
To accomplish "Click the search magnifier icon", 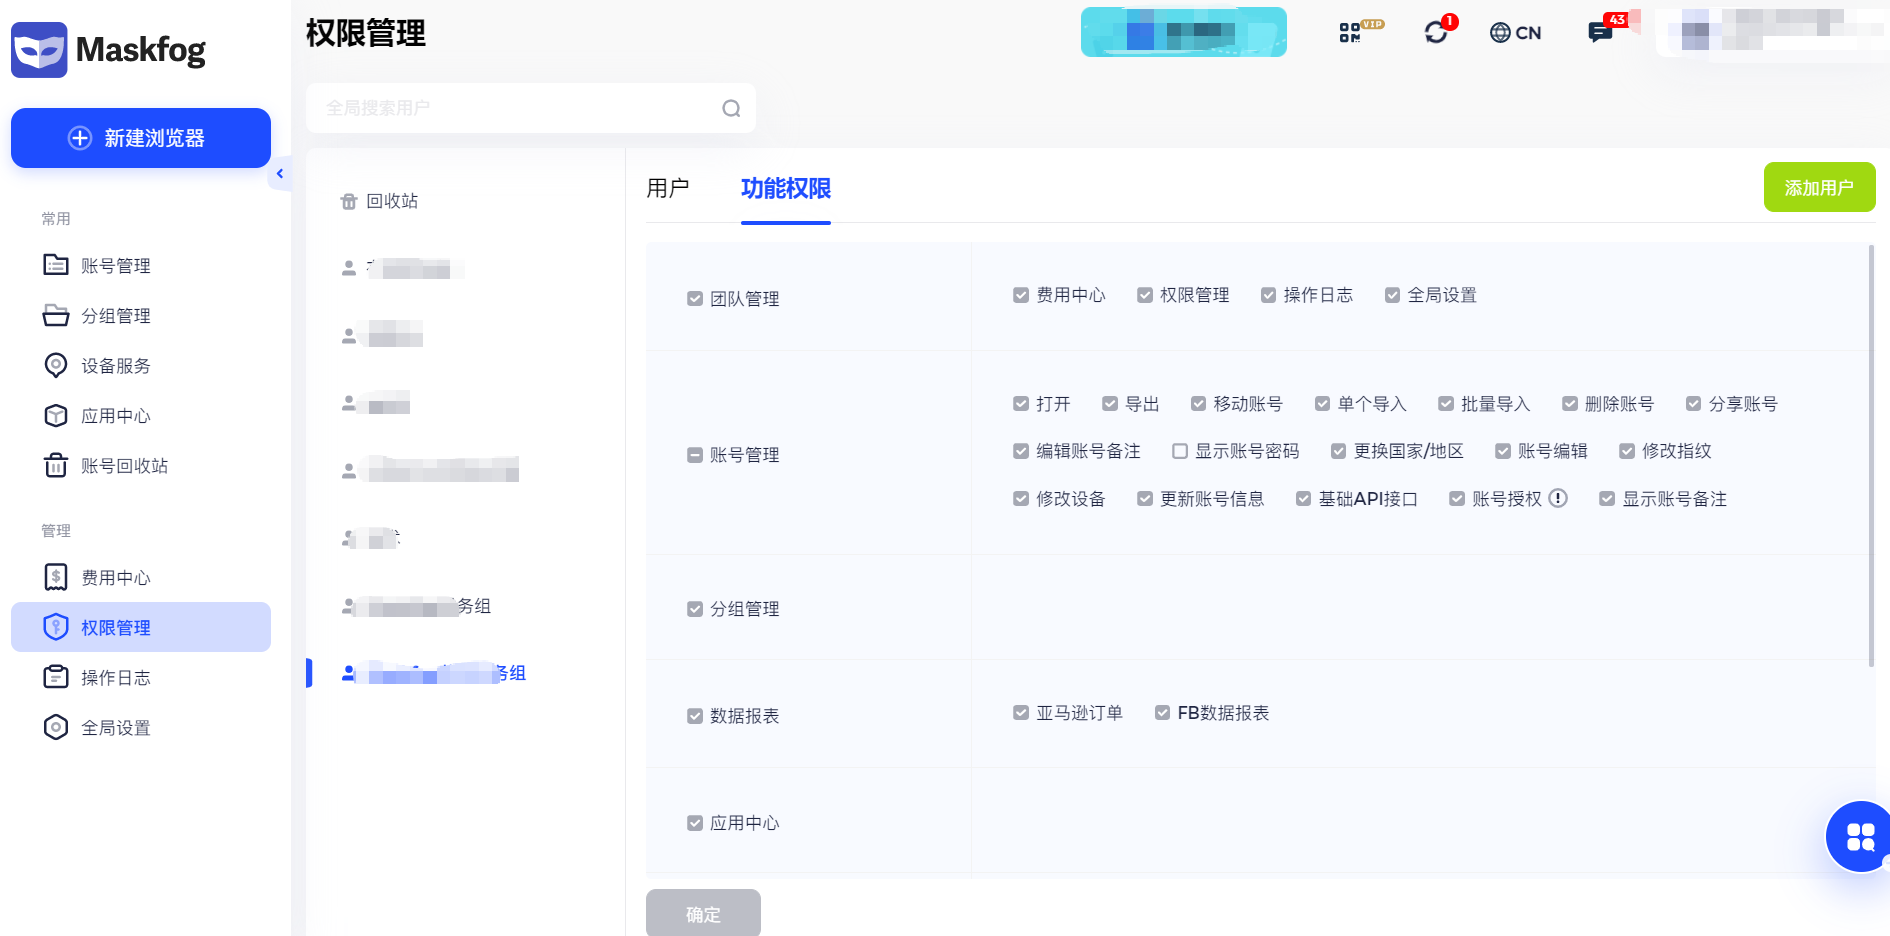I will point(731,108).
